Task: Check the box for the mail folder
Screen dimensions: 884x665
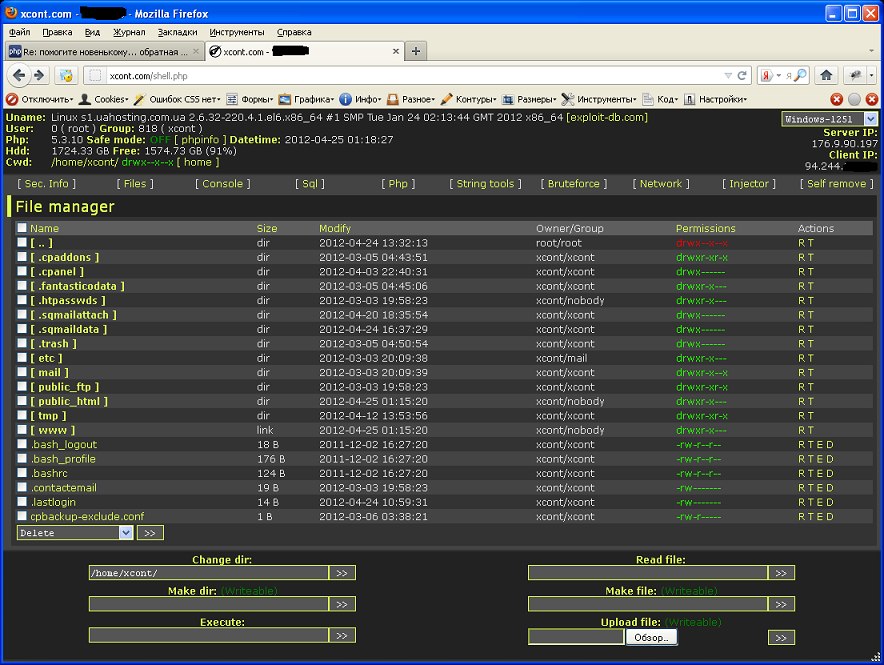Action: pos(22,372)
